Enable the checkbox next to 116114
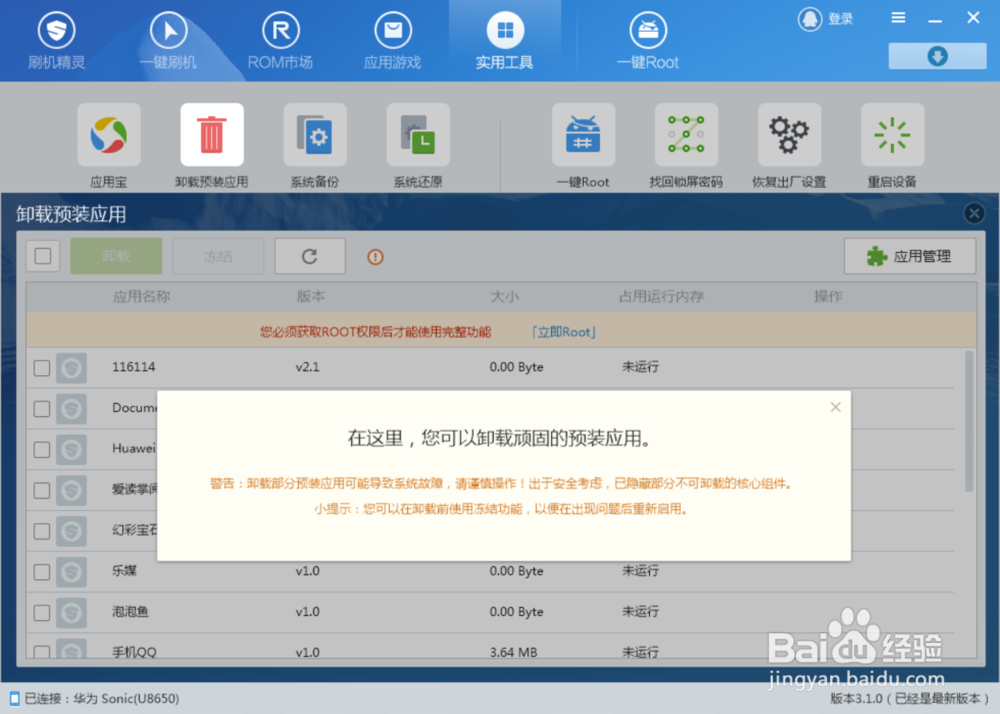This screenshot has width=1000, height=714. point(41,367)
